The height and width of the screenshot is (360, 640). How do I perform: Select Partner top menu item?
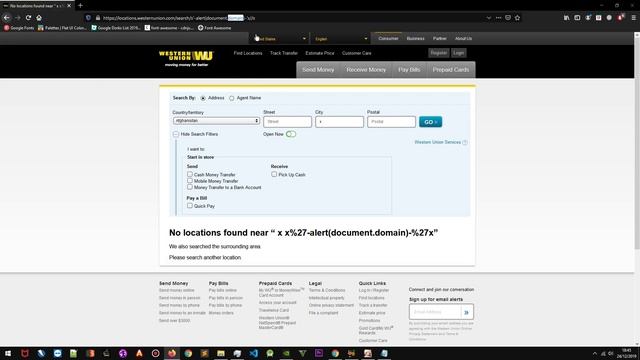coord(440,38)
